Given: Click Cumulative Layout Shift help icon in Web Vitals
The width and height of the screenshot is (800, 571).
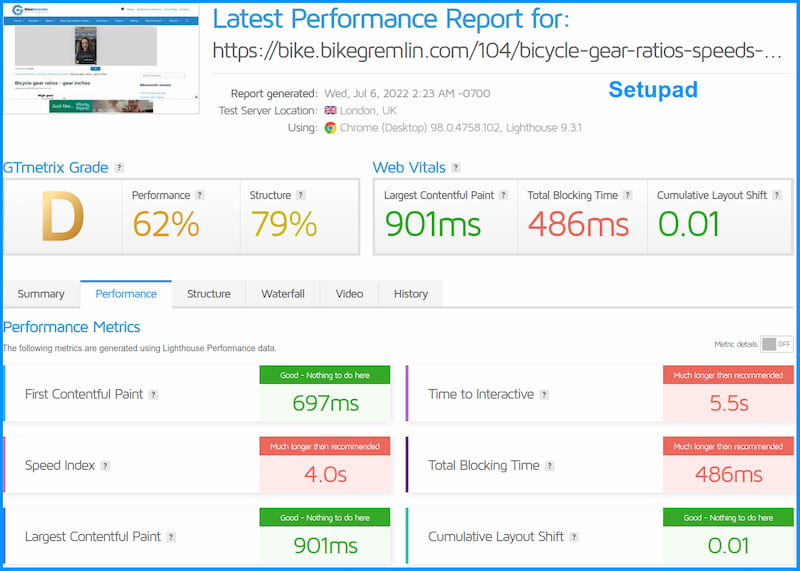Looking at the screenshot, I should click(777, 195).
